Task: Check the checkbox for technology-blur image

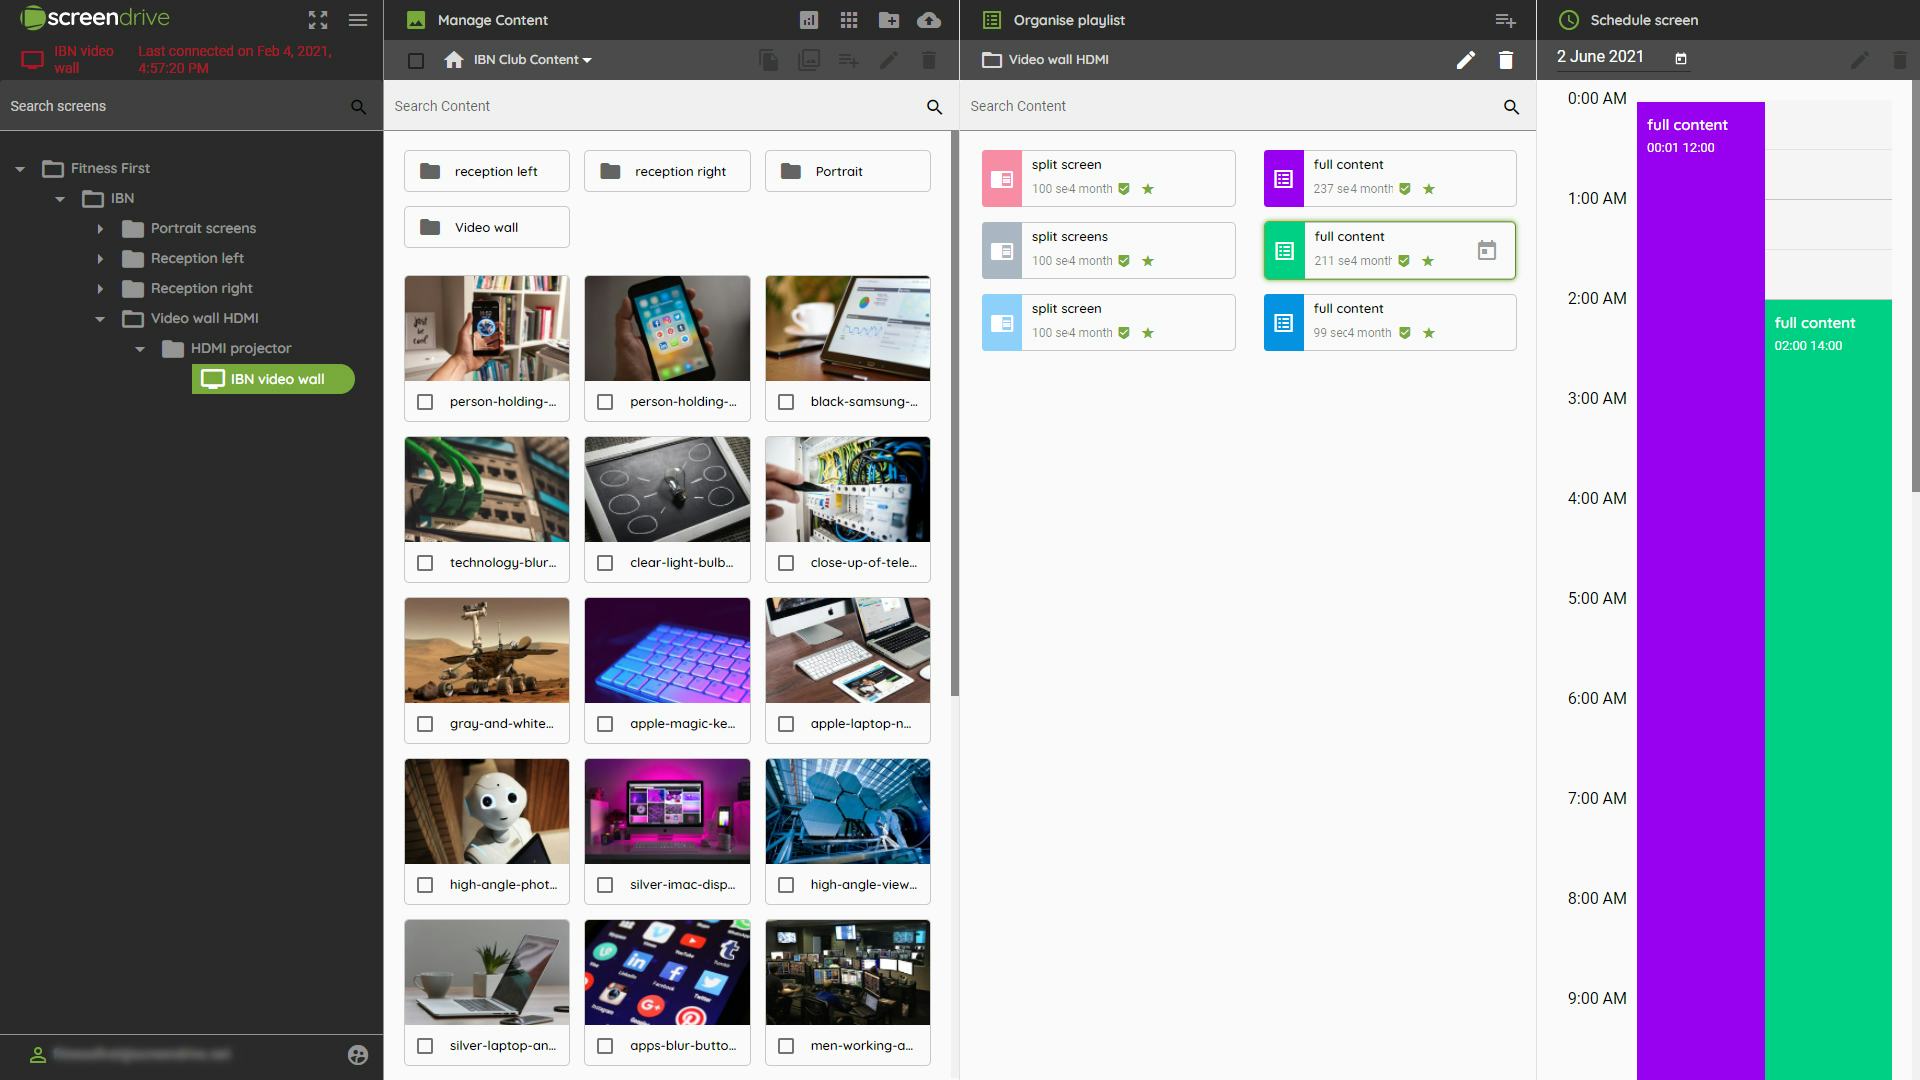Action: point(425,562)
